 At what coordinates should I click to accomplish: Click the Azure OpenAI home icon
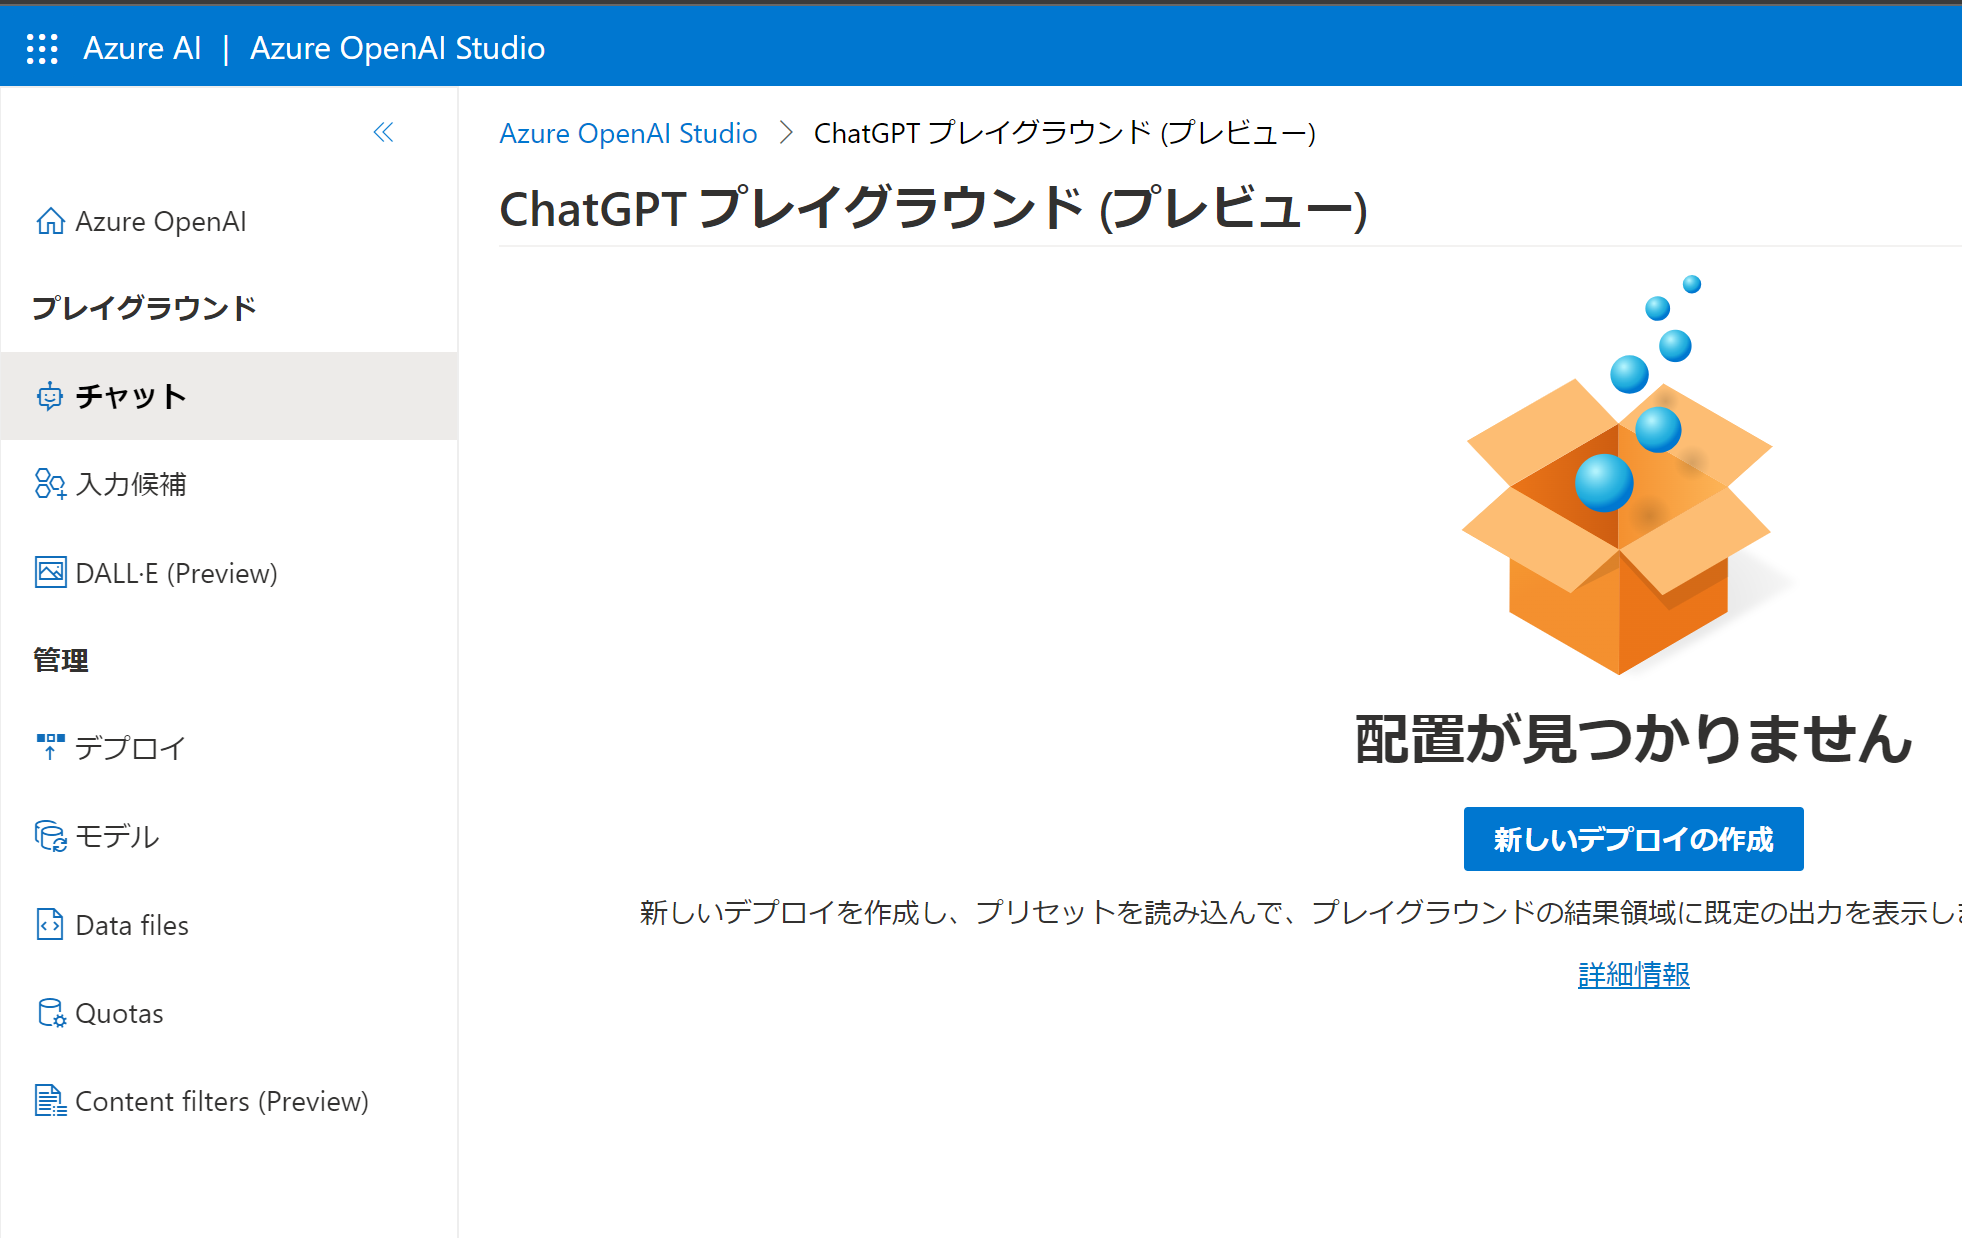click(x=50, y=221)
